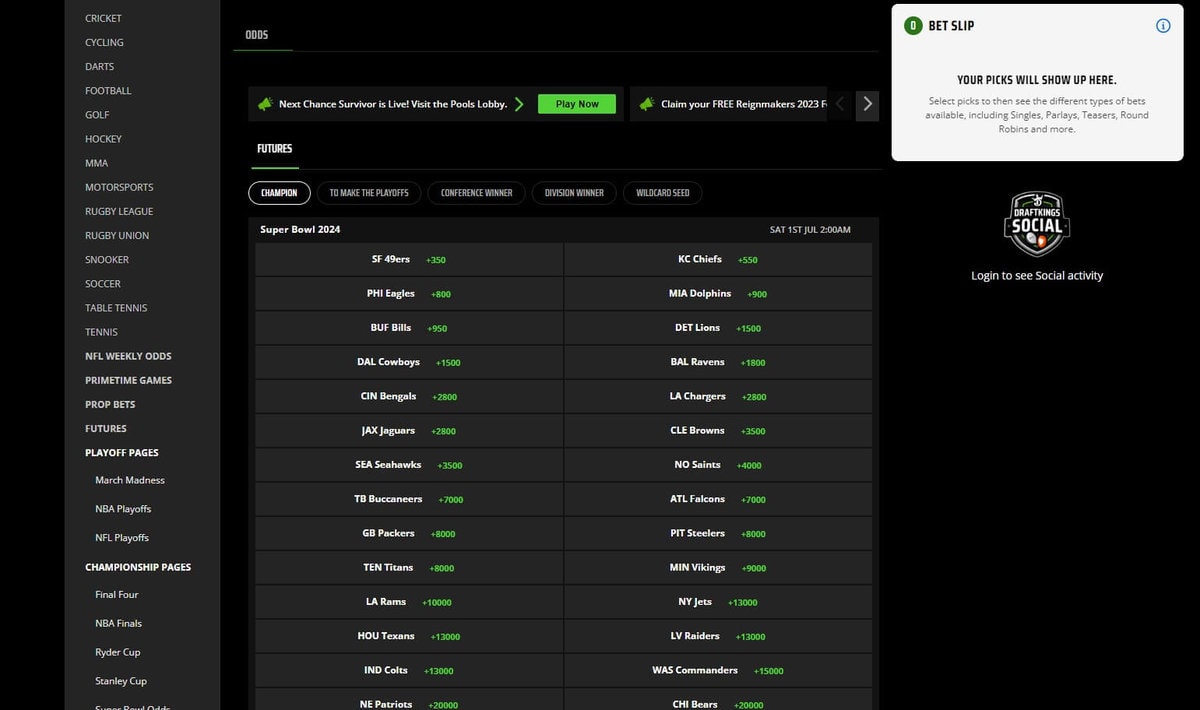The image size is (1200, 710).
Task: Click the megaphone icon beside Reignmakers promo
Action: click(647, 104)
